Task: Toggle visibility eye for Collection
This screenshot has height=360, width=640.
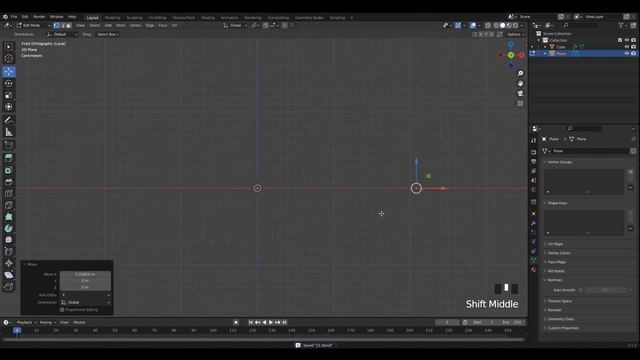Action: point(627,40)
